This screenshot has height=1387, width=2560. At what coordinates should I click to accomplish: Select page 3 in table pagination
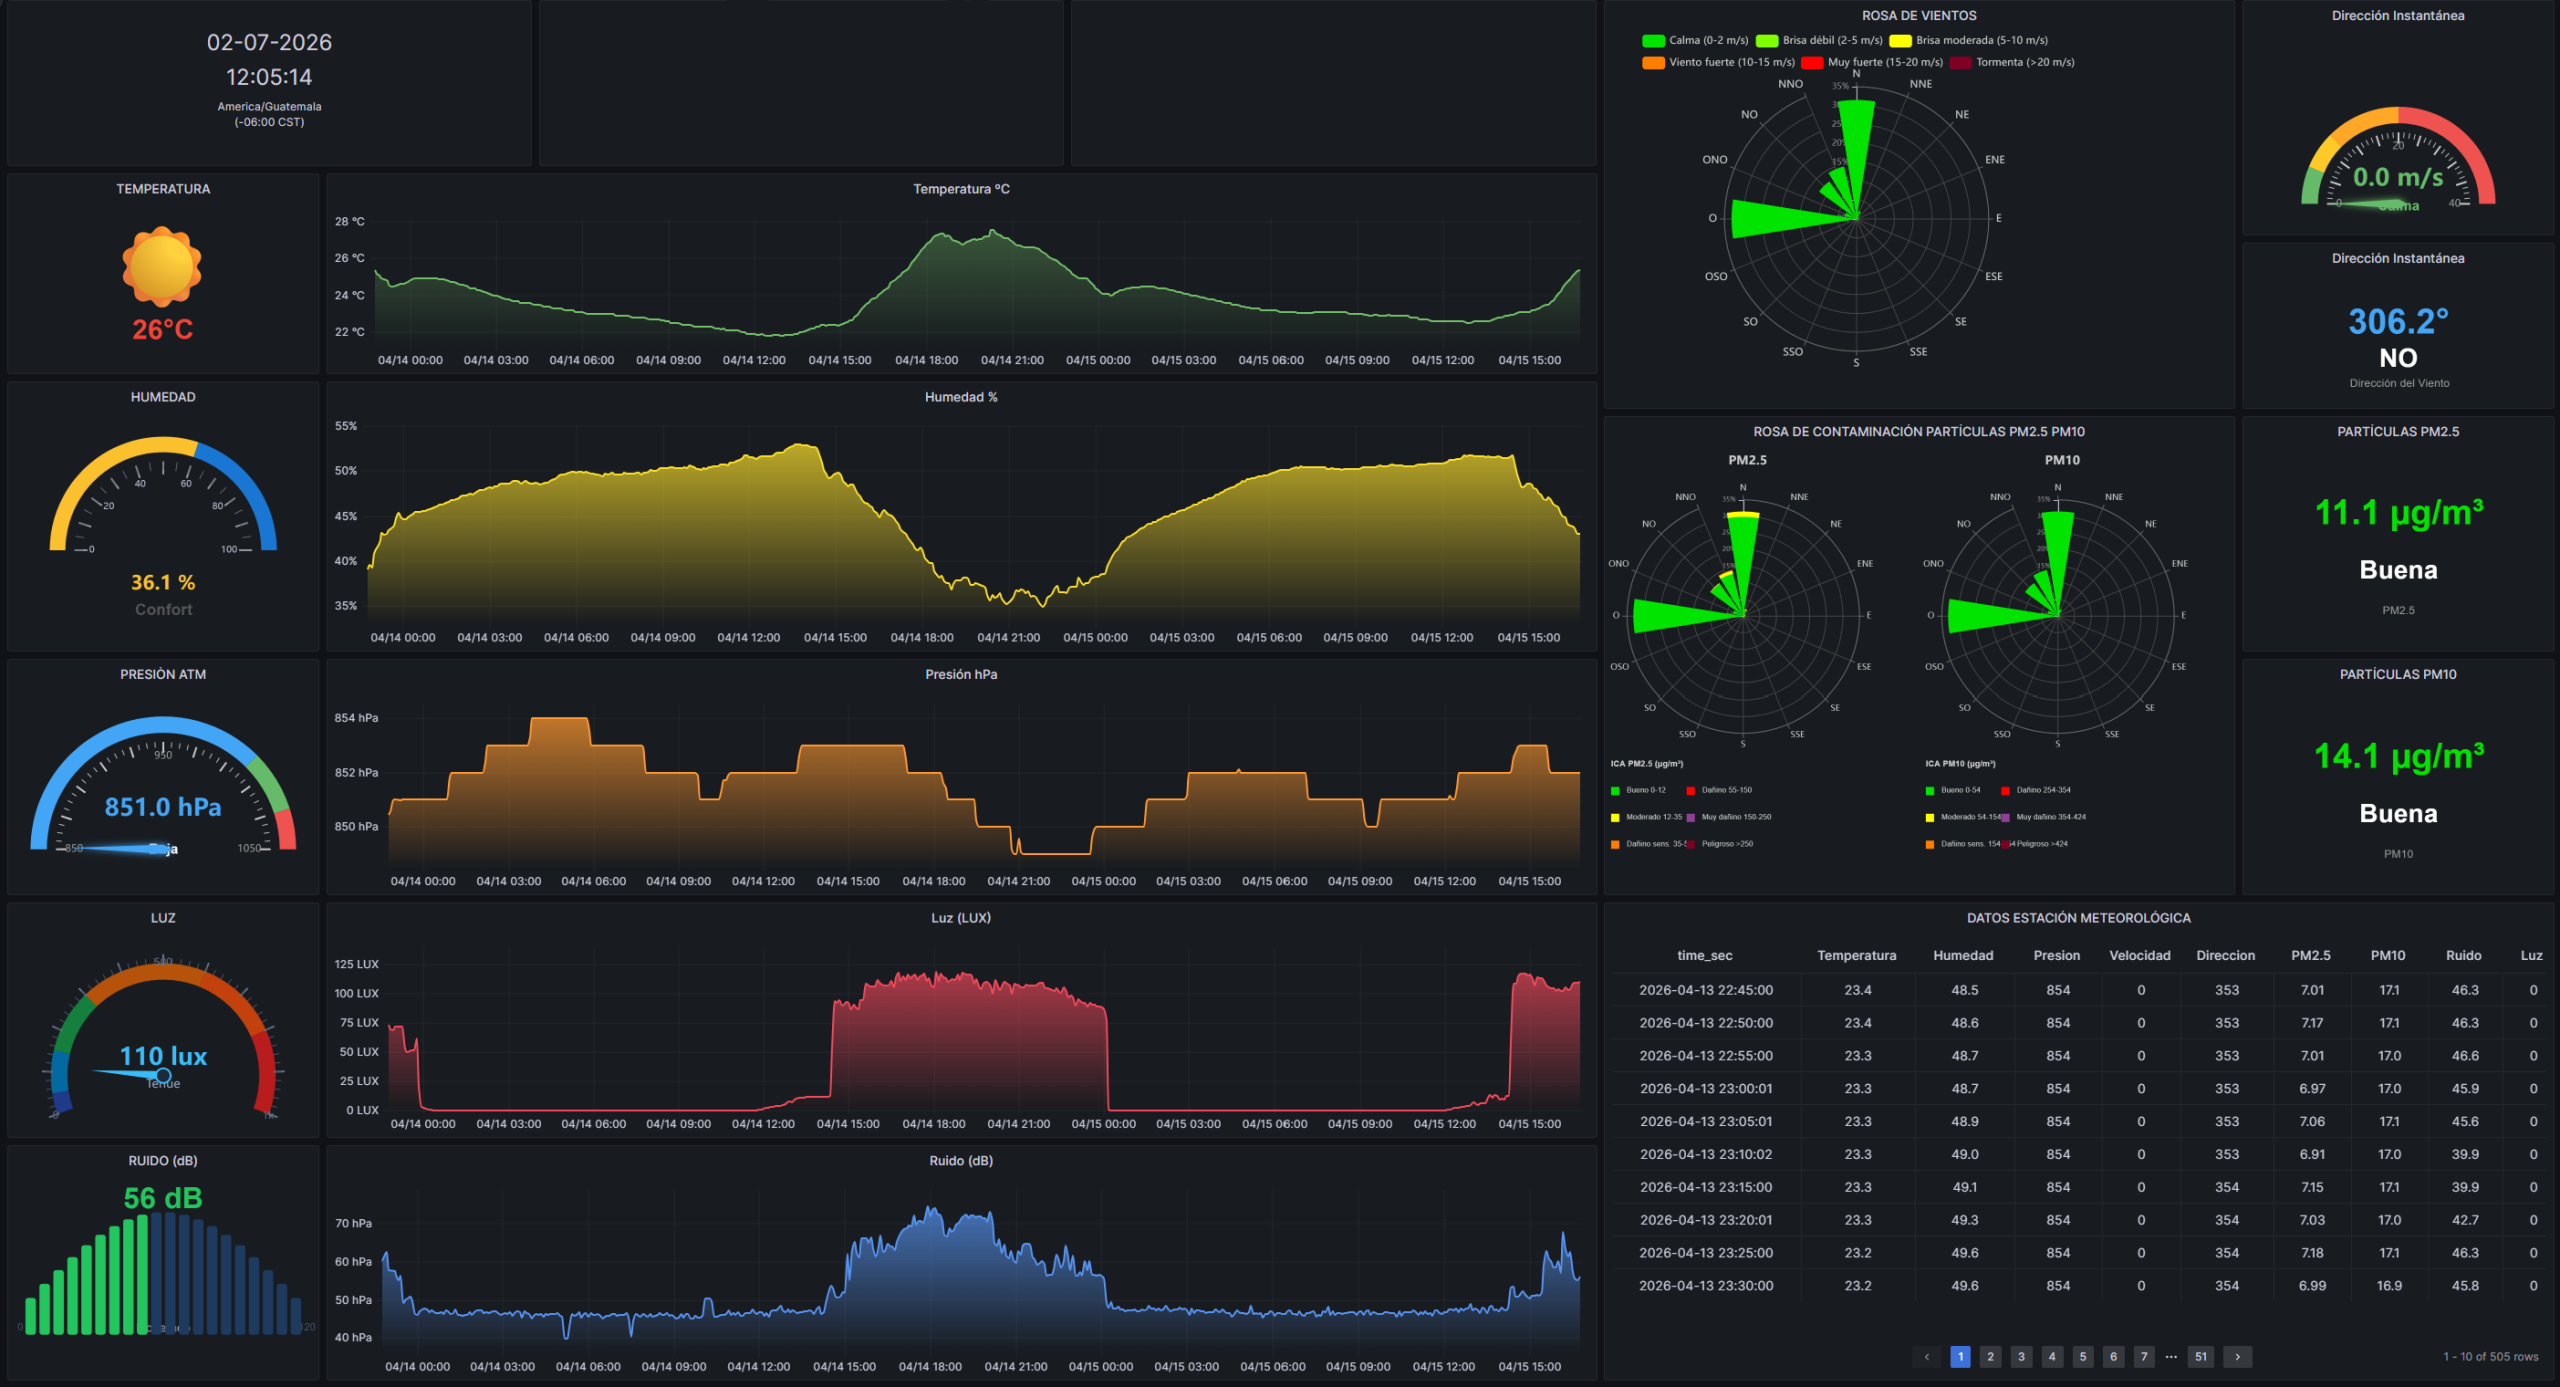2021,1357
